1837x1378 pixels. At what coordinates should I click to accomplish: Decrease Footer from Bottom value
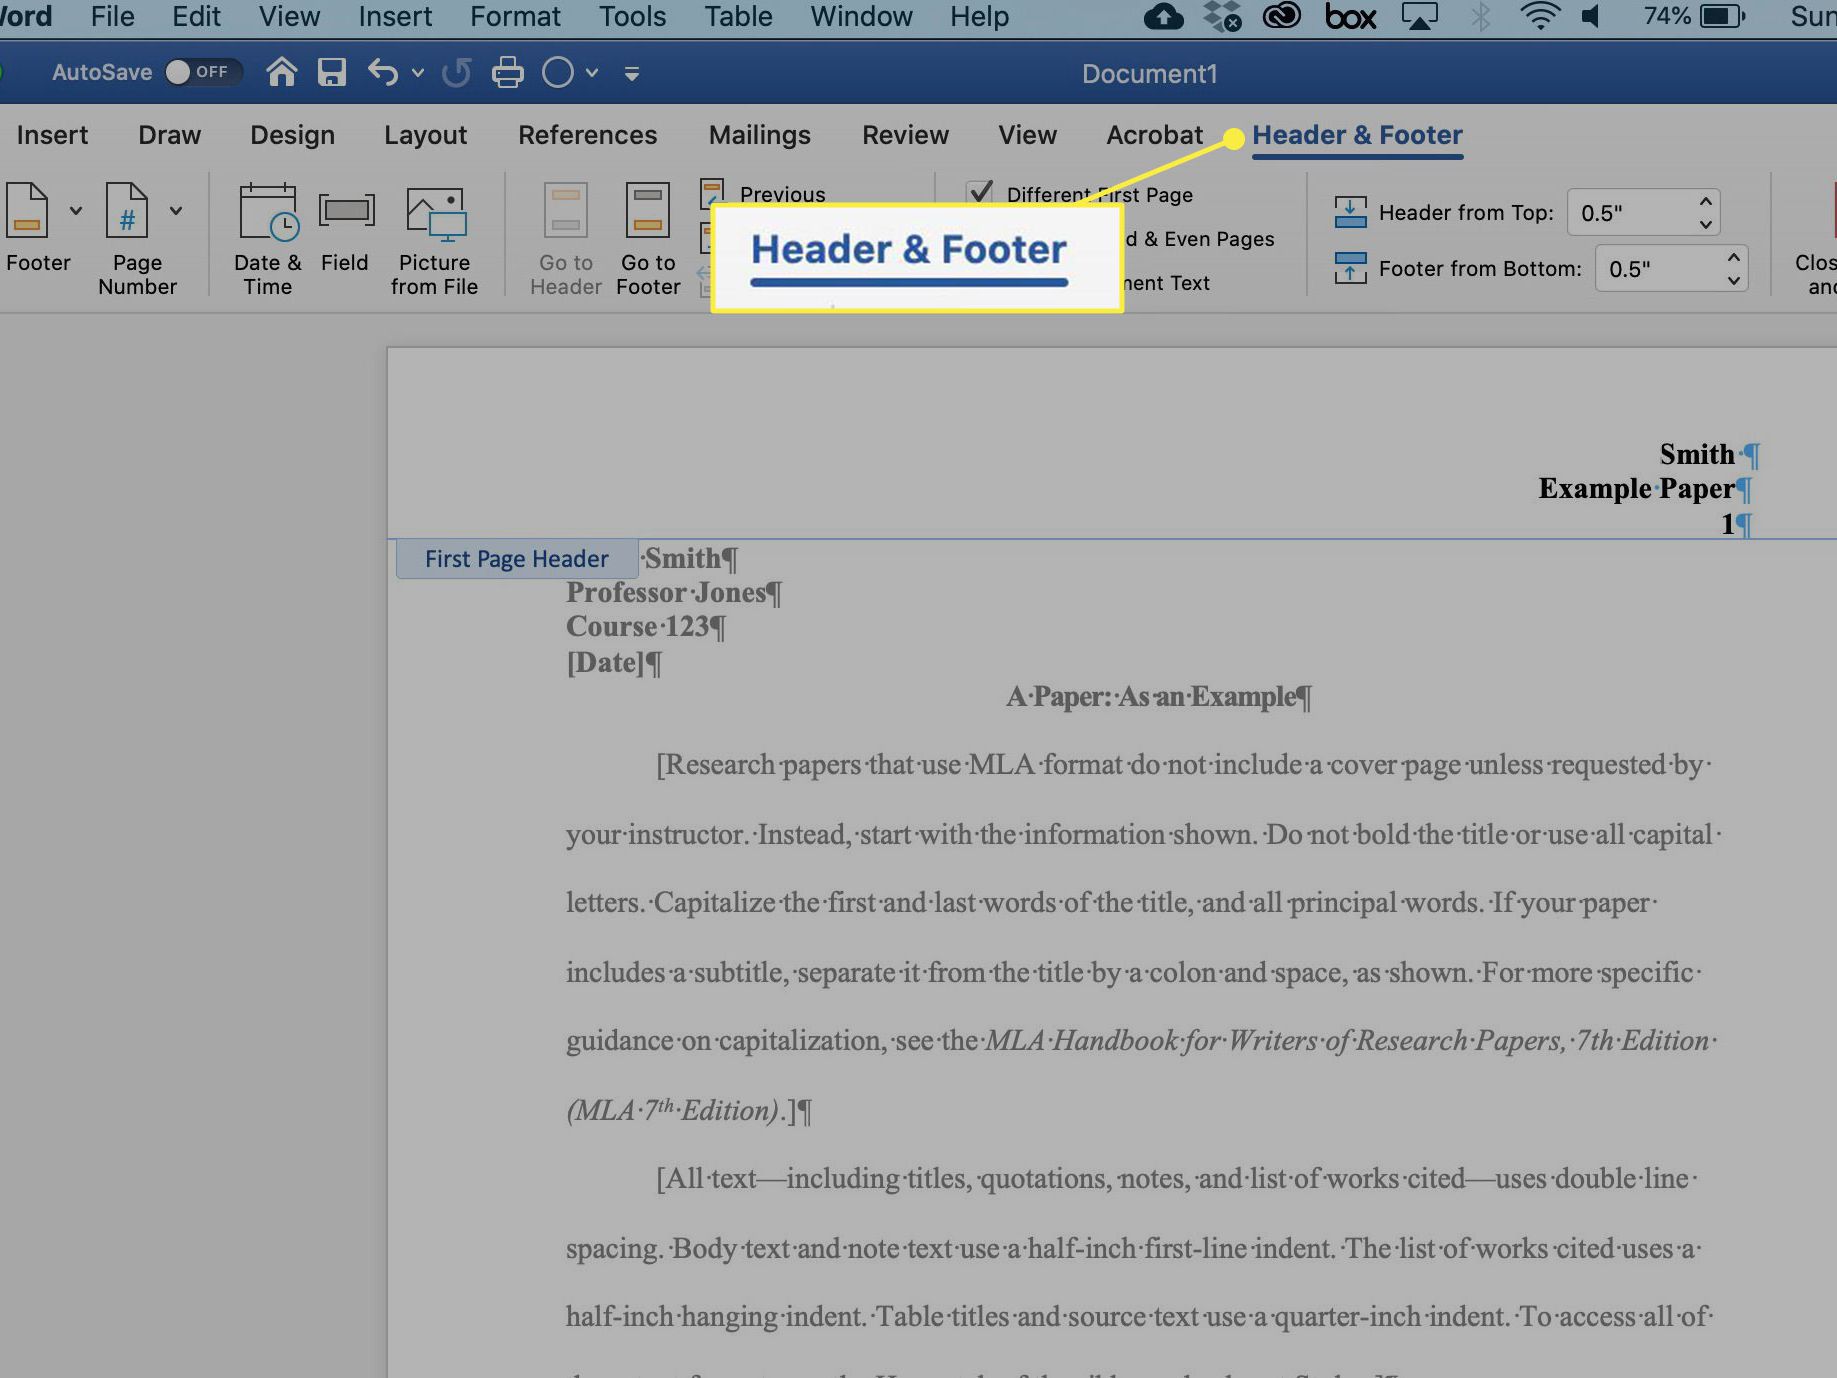(1734, 281)
